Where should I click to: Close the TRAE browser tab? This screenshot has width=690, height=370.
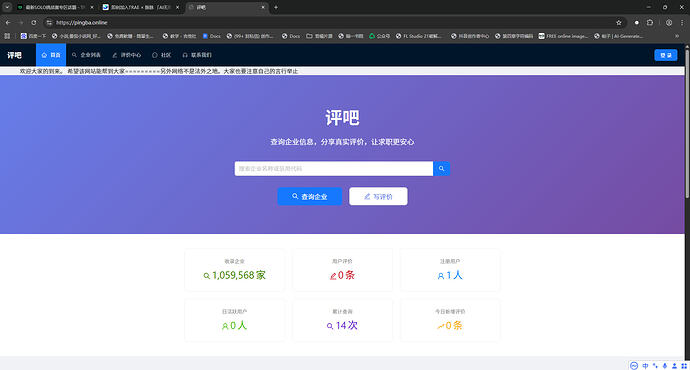click(177, 7)
